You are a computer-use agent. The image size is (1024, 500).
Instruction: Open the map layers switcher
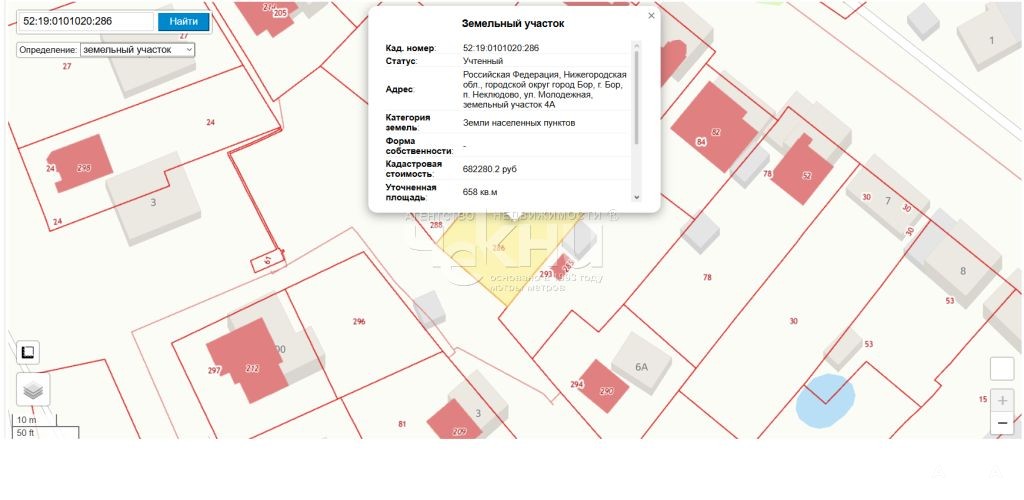click(33, 390)
